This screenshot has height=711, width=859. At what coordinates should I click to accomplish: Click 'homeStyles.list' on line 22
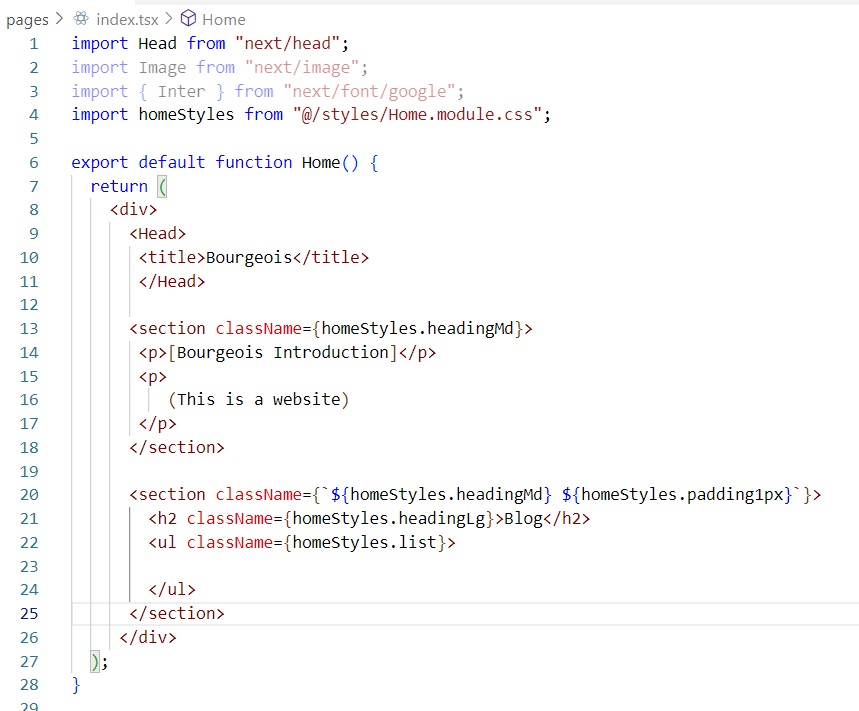point(364,542)
